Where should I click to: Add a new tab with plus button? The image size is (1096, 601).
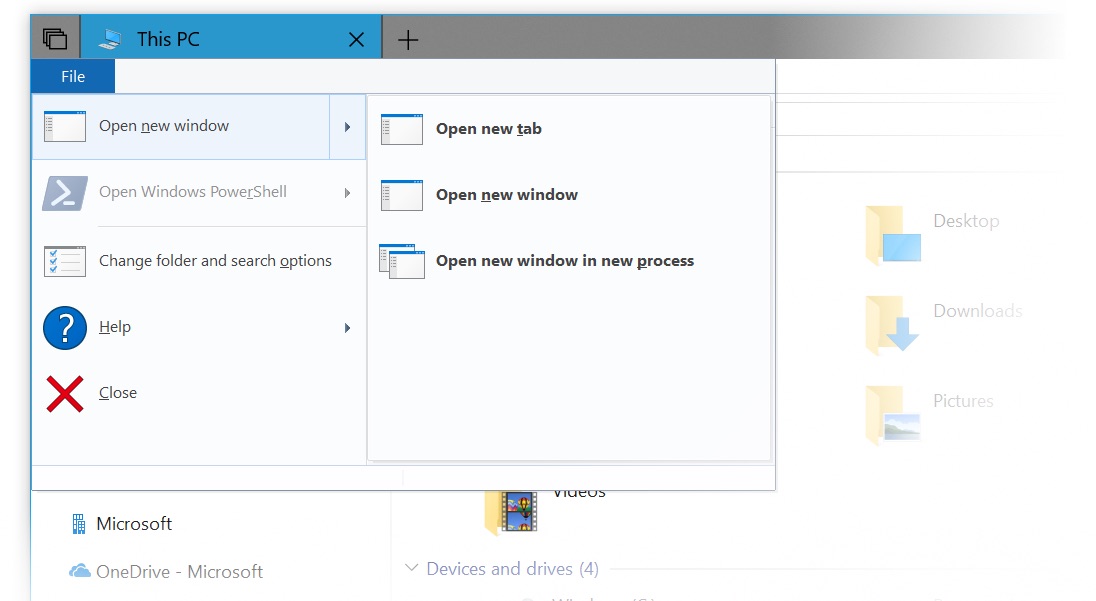[x=408, y=40]
